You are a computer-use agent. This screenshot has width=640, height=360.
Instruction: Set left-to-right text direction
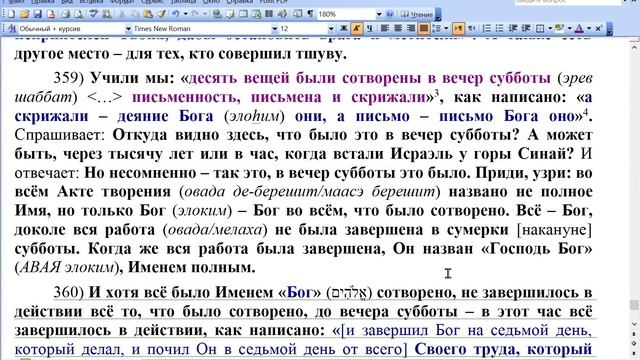point(458,28)
